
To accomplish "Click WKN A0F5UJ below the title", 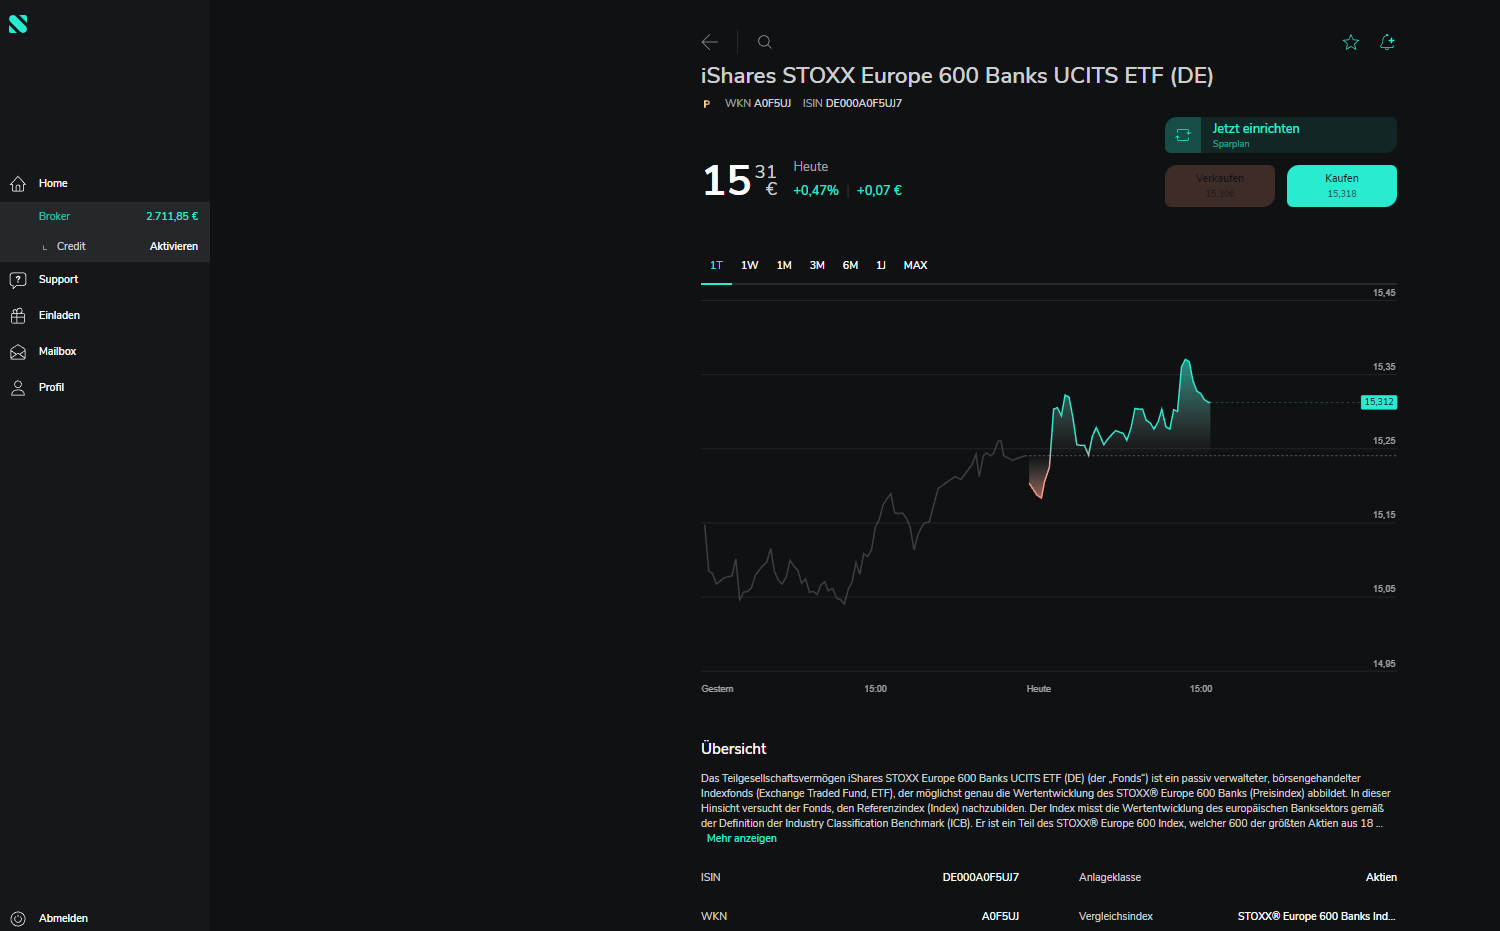I will click(758, 104).
